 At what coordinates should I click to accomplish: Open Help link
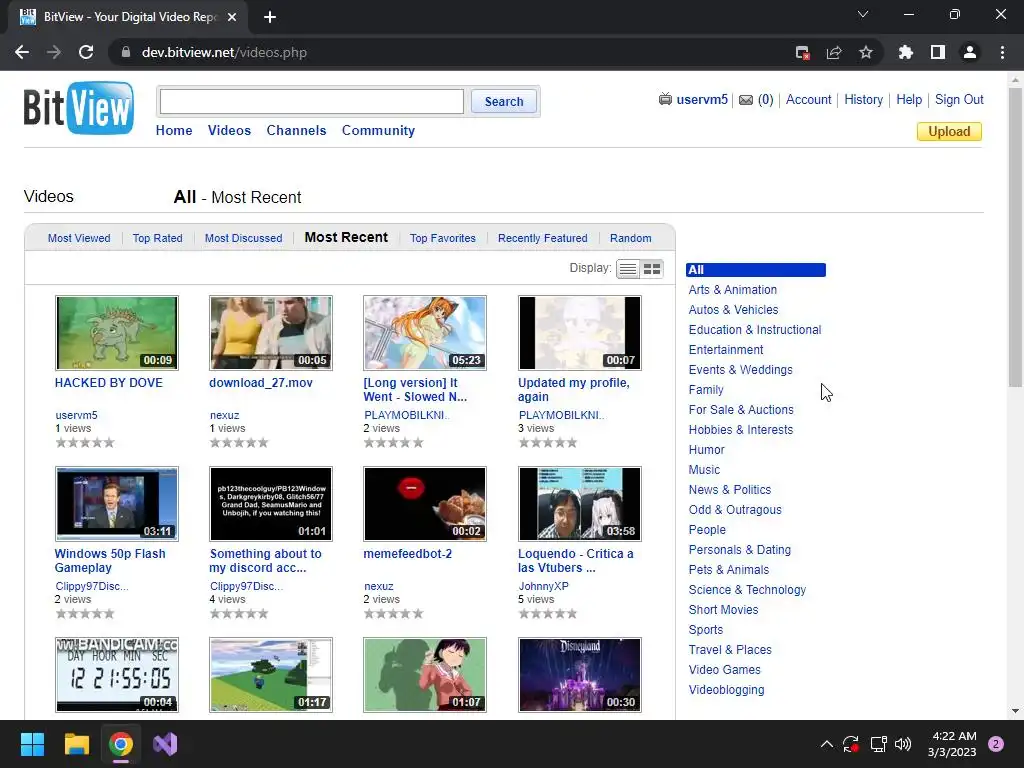pyautogui.click(x=908, y=99)
